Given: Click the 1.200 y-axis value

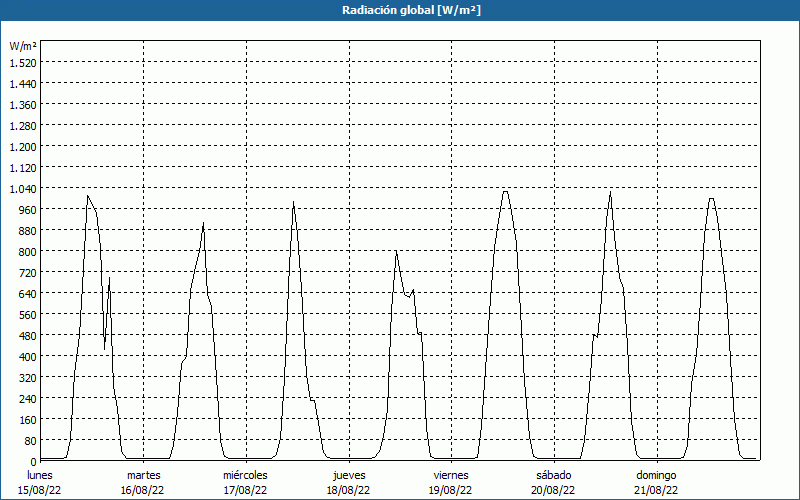Looking at the screenshot, I should (x=23, y=146).
